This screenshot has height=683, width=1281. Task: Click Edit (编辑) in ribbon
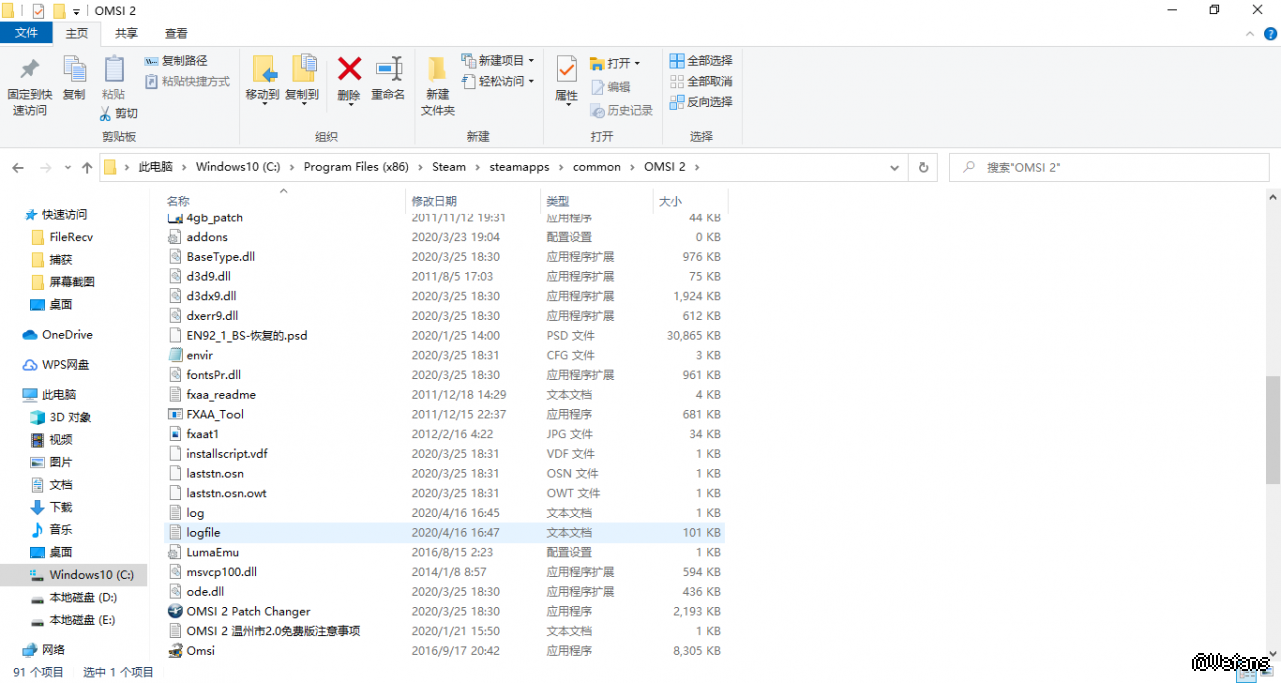[610, 87]
